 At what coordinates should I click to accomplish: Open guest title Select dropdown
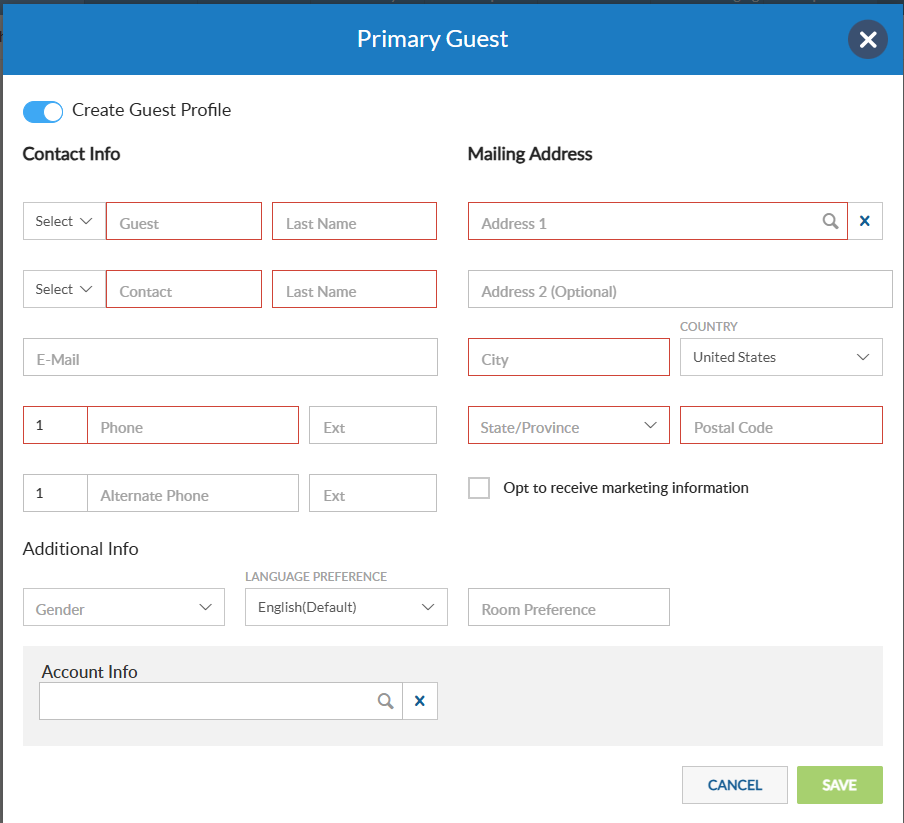[x=64, y=221]
